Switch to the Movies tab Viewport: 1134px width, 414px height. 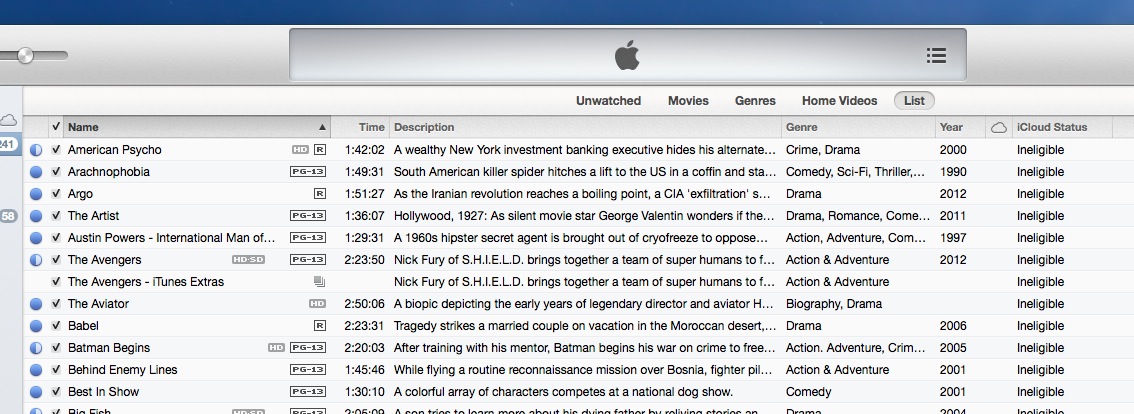click(688, 101)
